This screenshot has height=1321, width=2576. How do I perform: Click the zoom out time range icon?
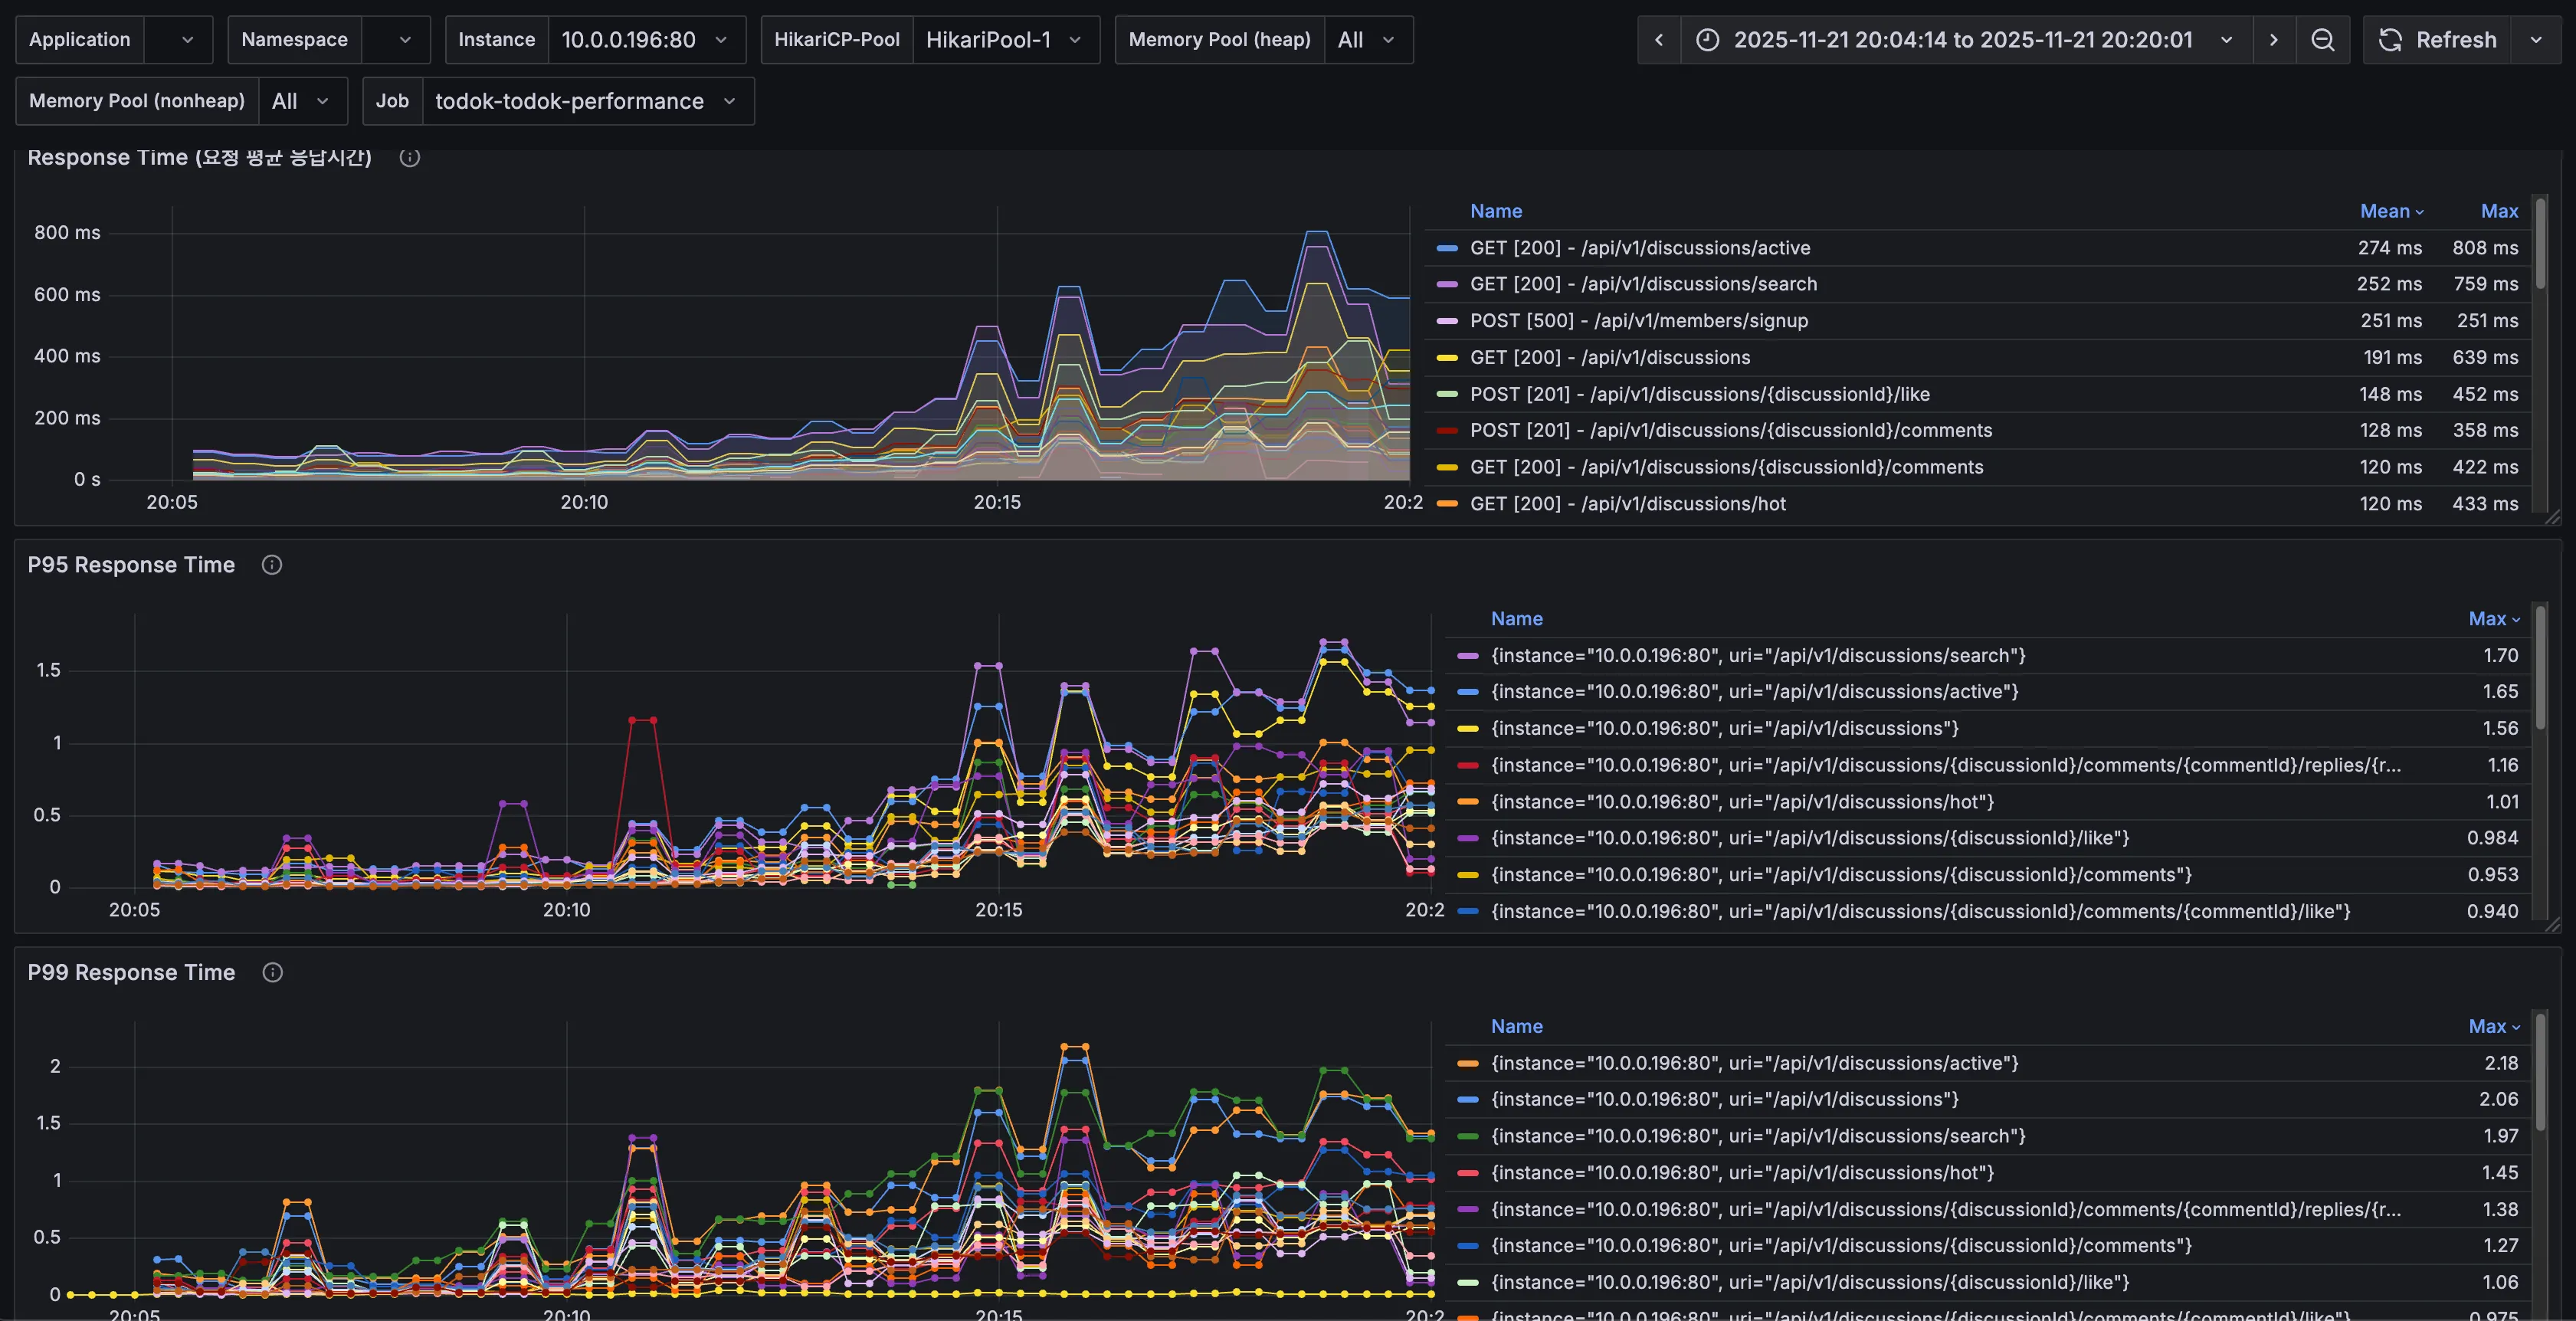[x=2322, y=40]
